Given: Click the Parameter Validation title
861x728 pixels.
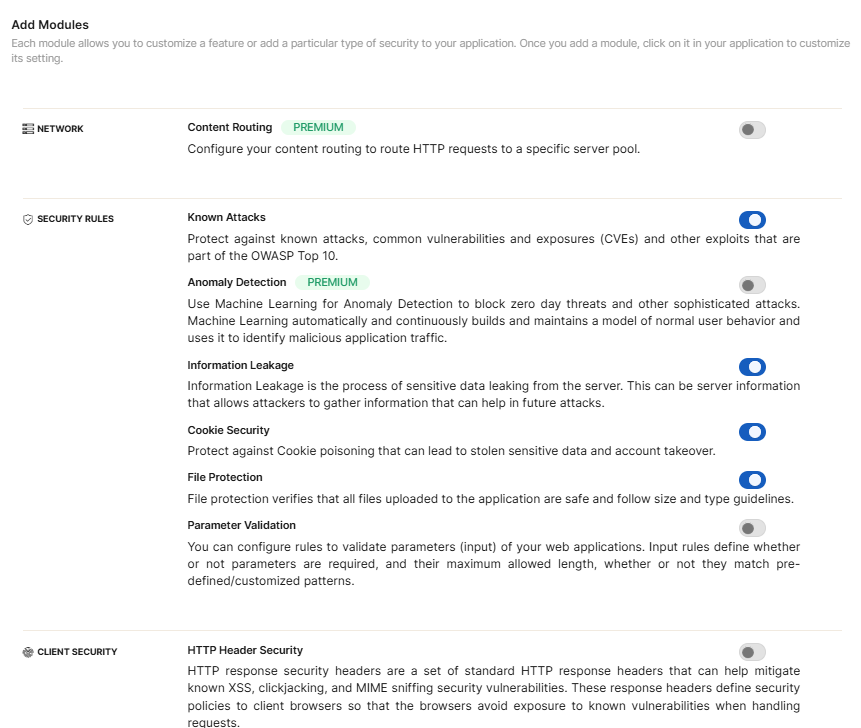Looking at the screenshot, I should (x=241, y=525).
